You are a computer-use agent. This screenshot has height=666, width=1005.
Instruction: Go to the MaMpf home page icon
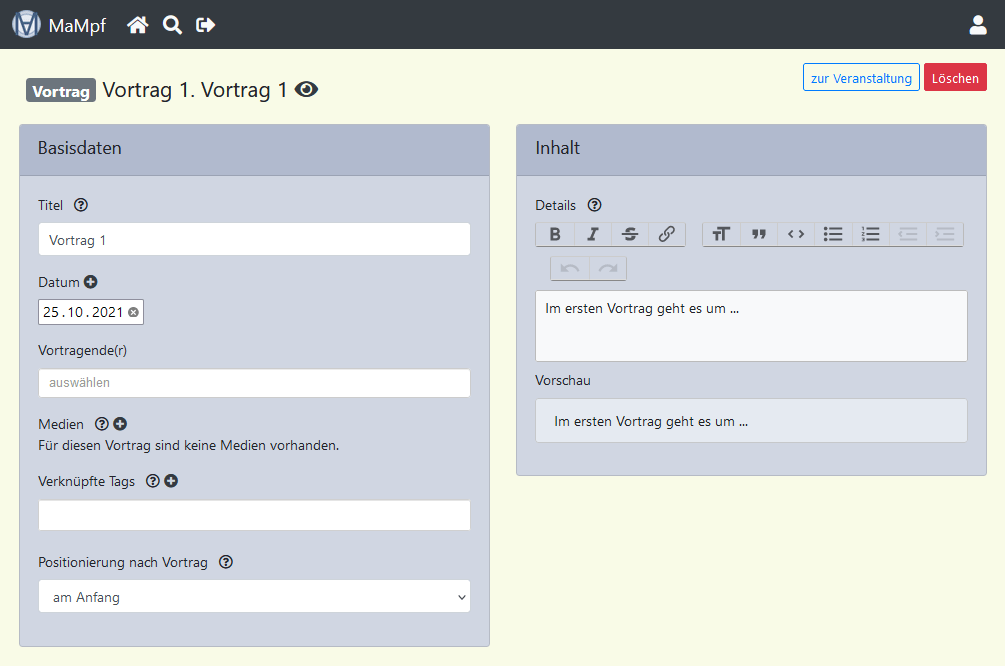click(x=138, y=25)
